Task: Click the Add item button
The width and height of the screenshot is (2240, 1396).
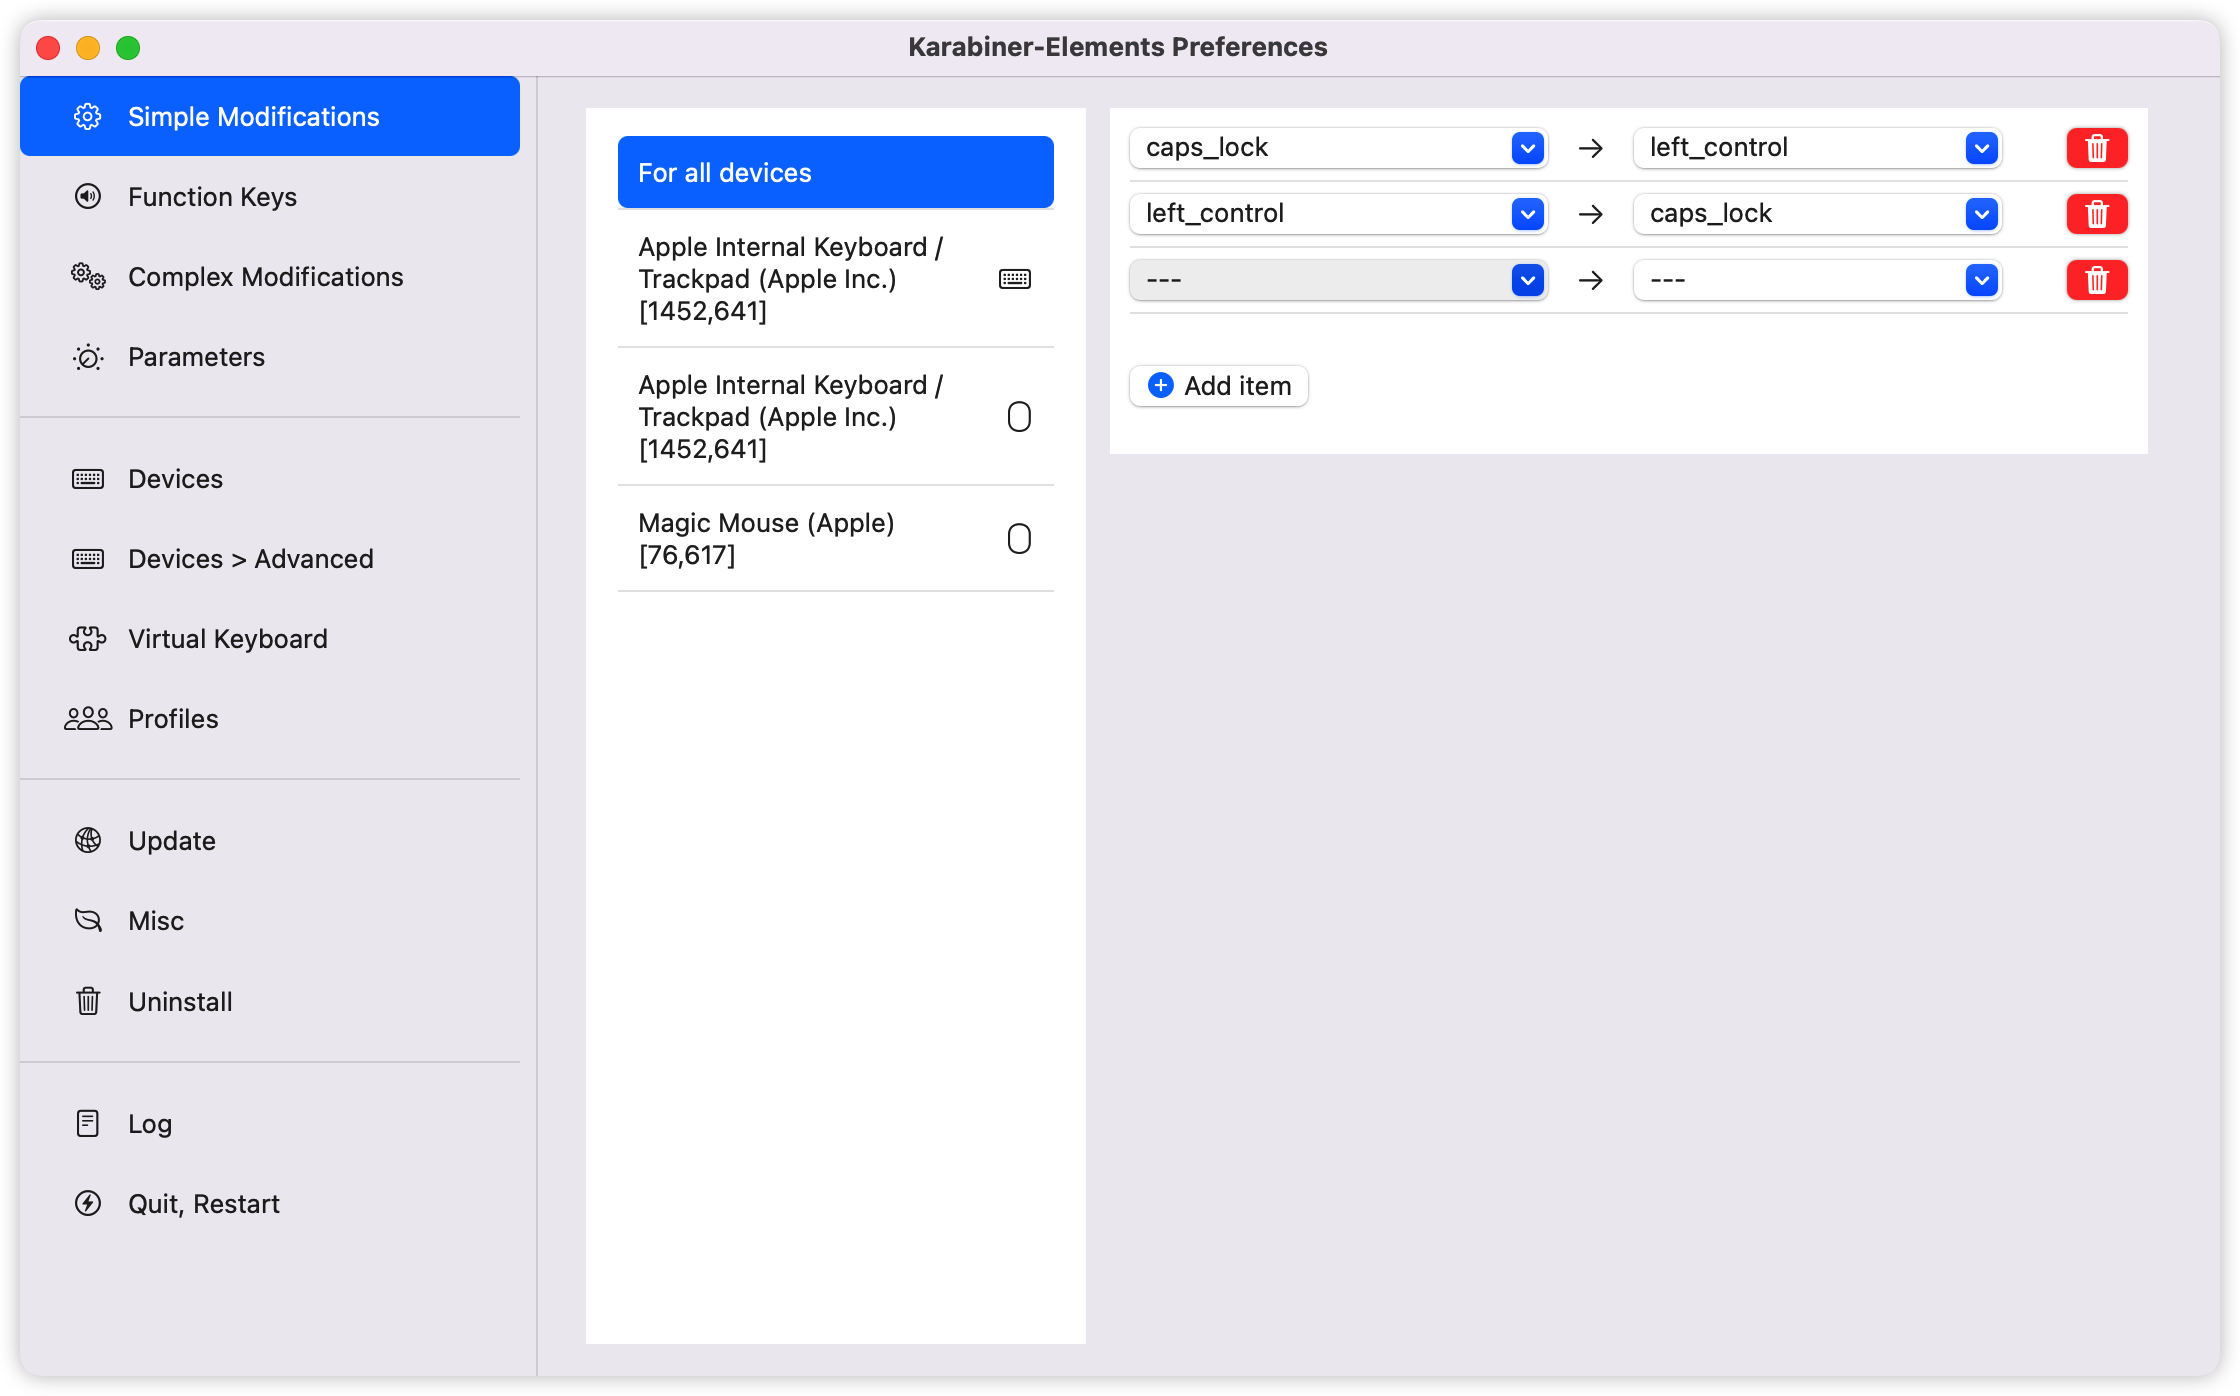Action: click(1219, 386)
